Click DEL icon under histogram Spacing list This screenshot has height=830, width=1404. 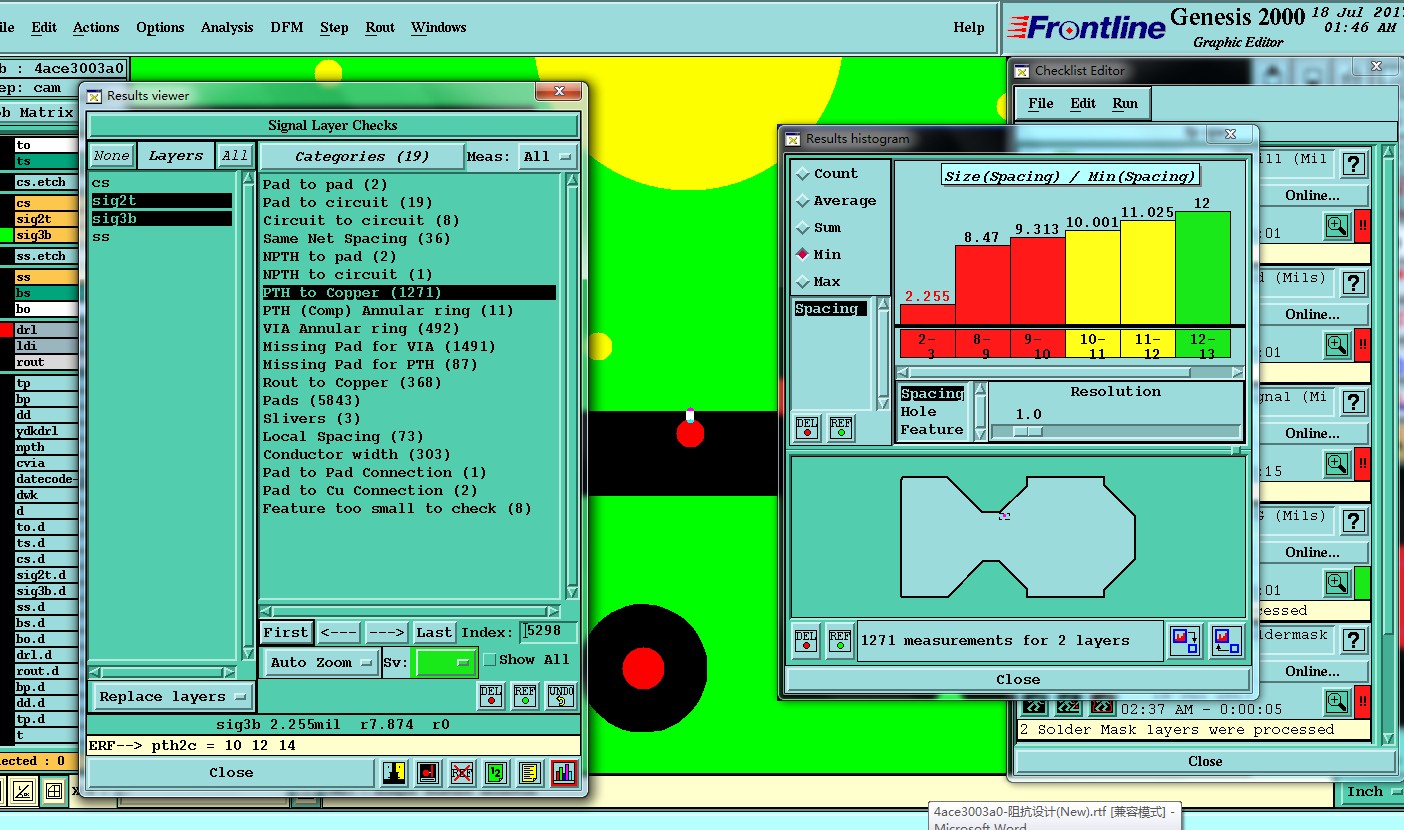(807, 428)
